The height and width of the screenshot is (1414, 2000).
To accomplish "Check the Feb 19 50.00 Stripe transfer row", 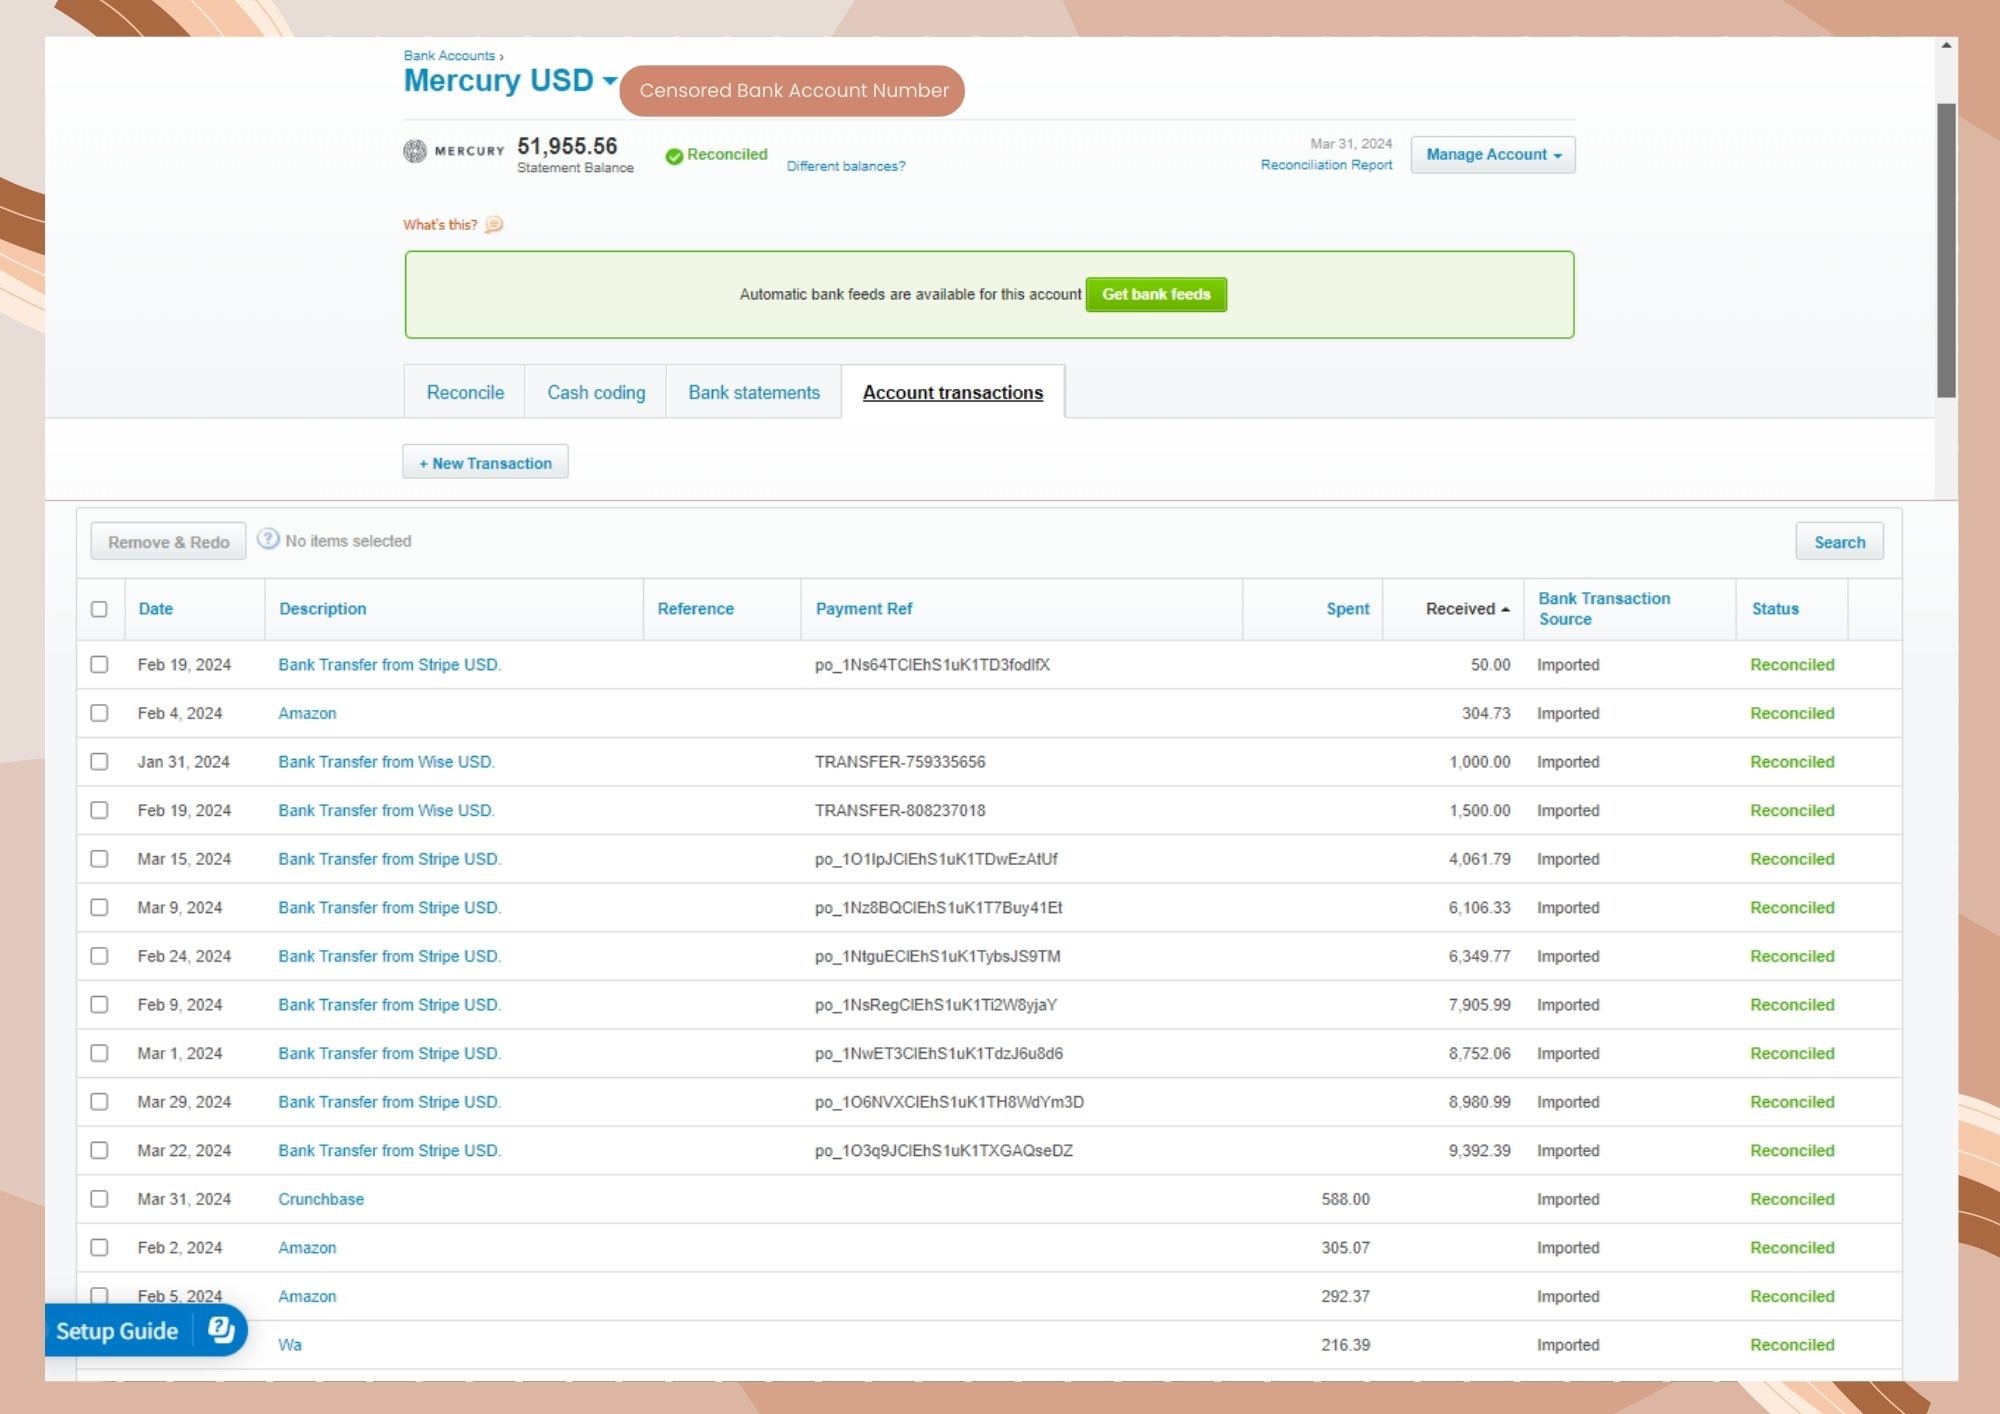I will tap(99, 665).
